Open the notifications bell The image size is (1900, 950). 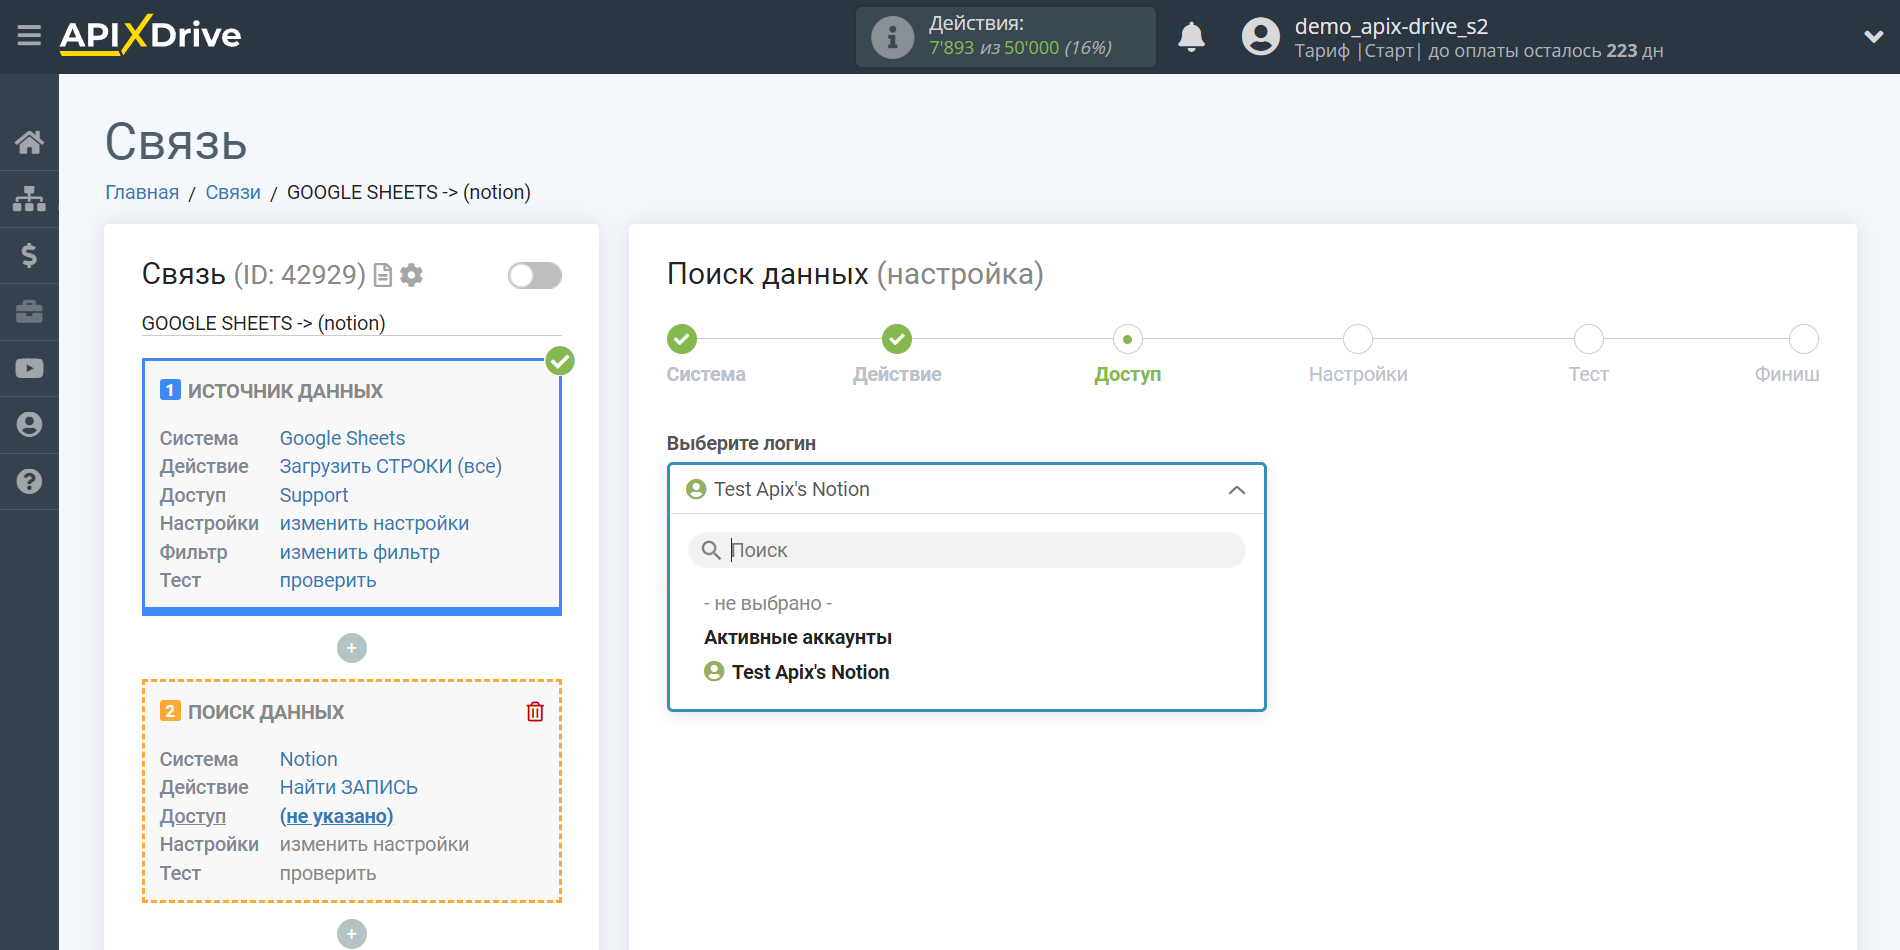coord(1191,37)
